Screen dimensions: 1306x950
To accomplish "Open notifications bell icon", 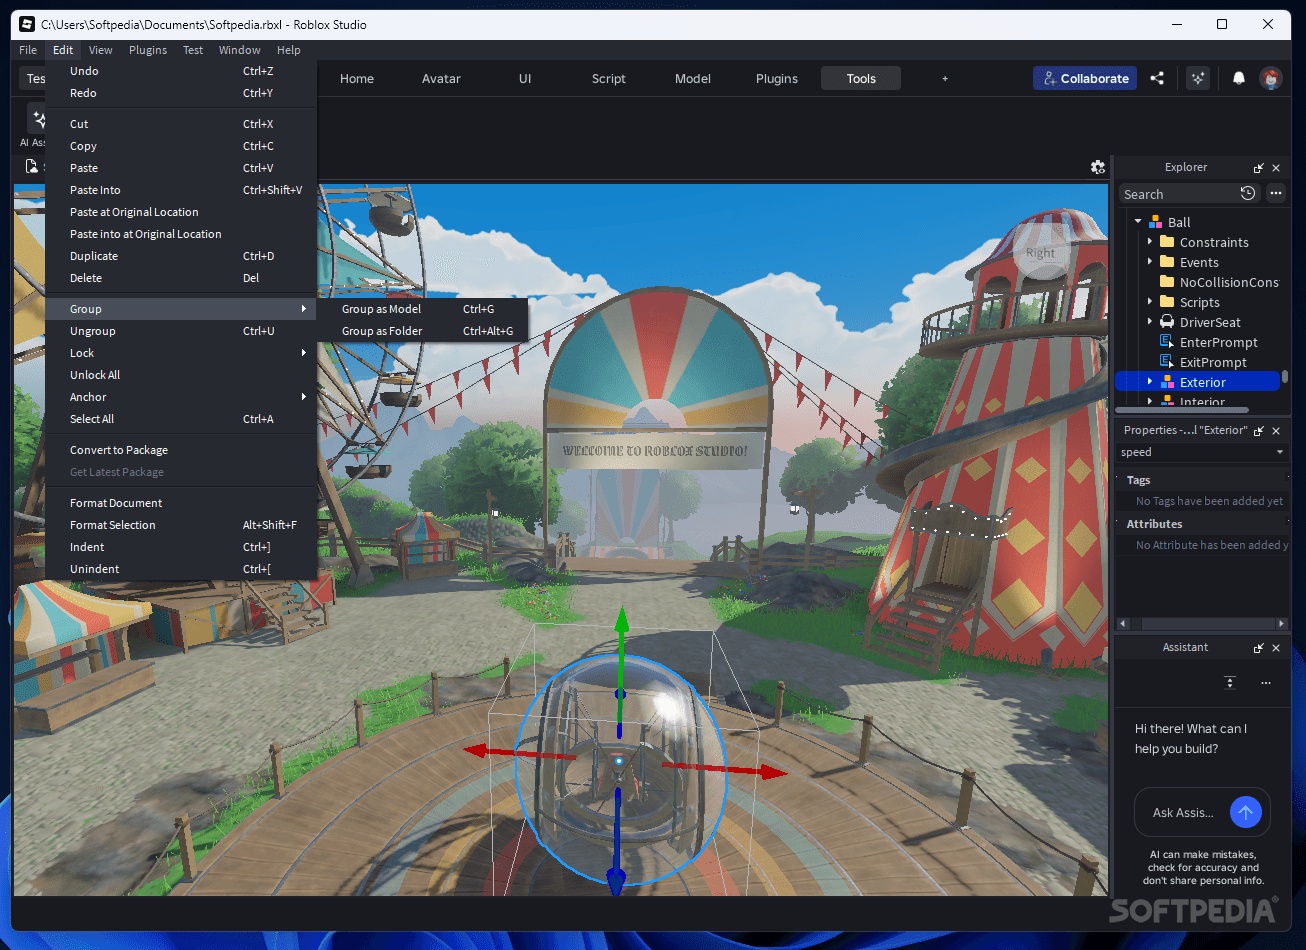I will 1239,78.
